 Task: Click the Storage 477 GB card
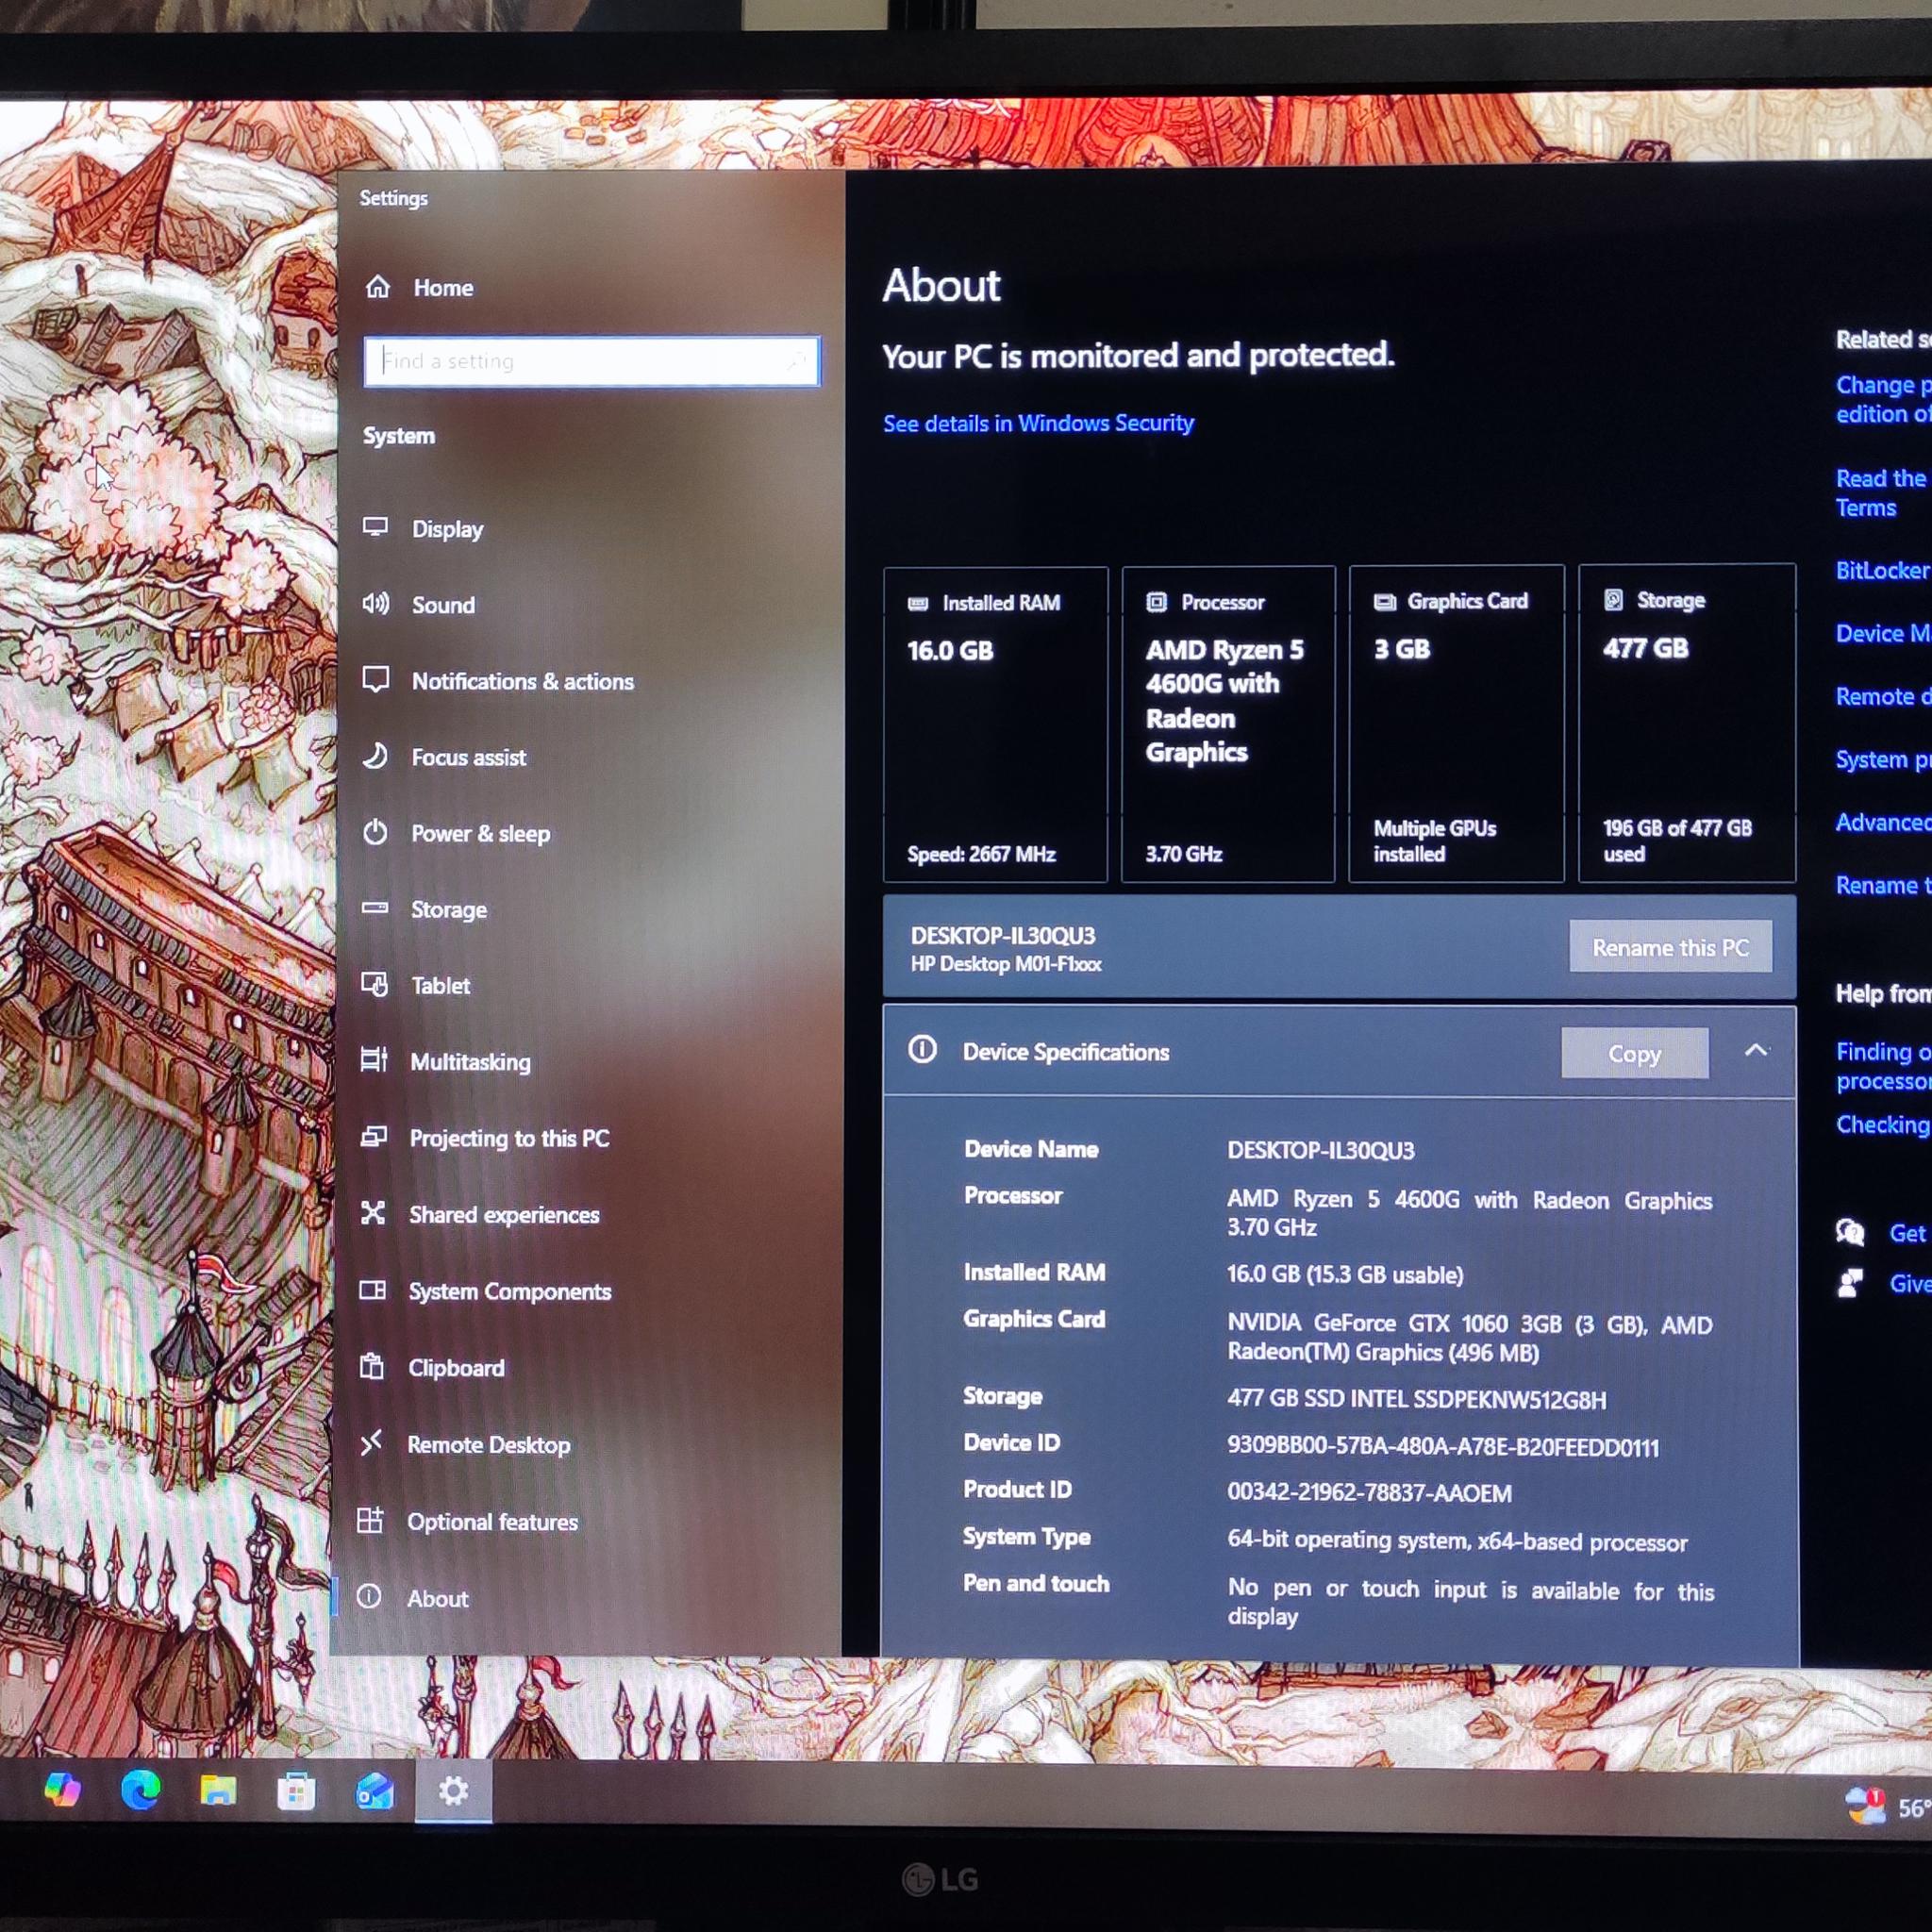[1687, 723]
